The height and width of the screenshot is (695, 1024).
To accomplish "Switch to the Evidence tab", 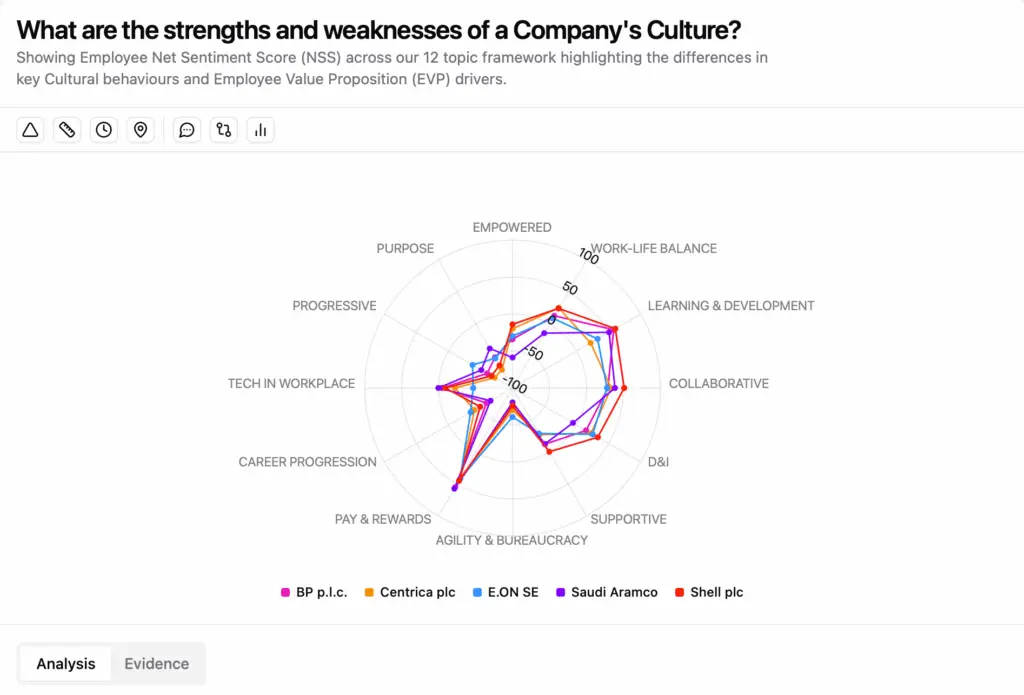I will coord(156,663).
